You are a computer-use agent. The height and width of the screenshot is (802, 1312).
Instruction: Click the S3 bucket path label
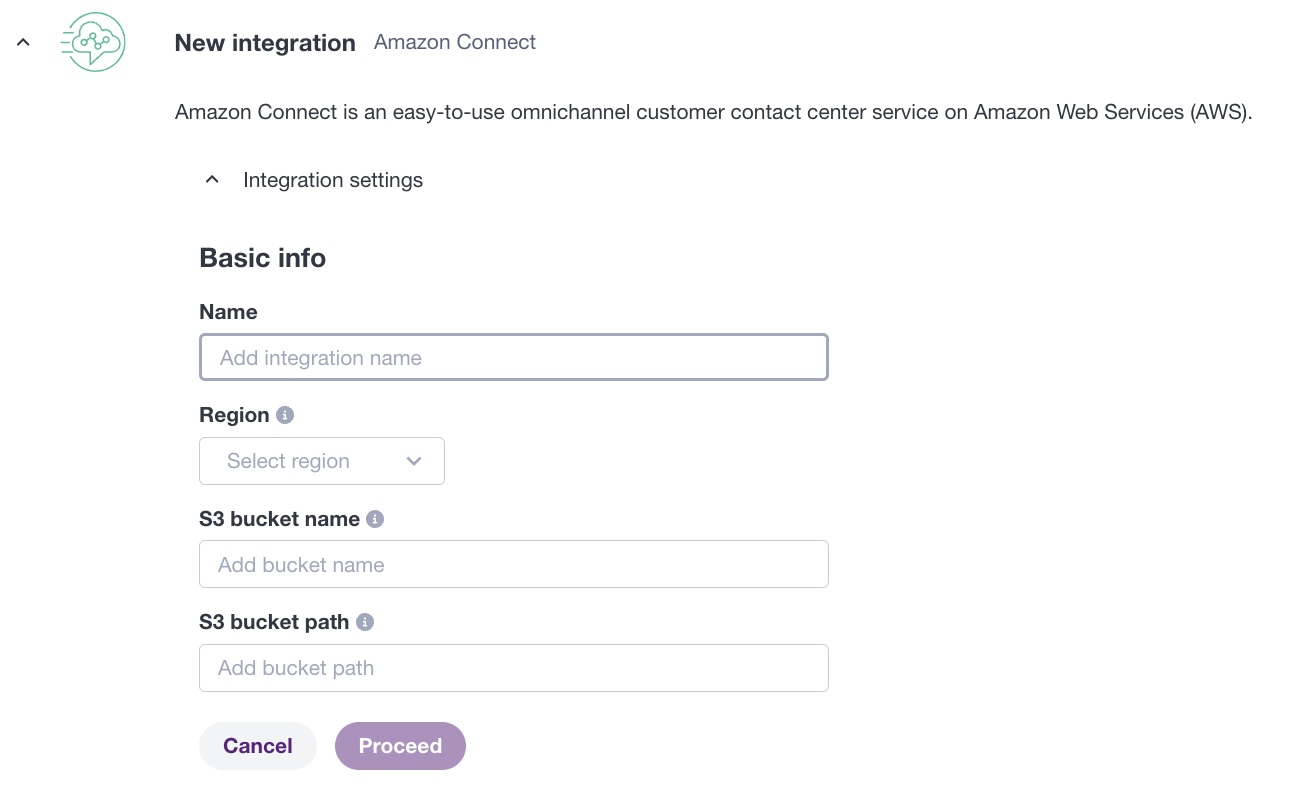tap(275, 622)
